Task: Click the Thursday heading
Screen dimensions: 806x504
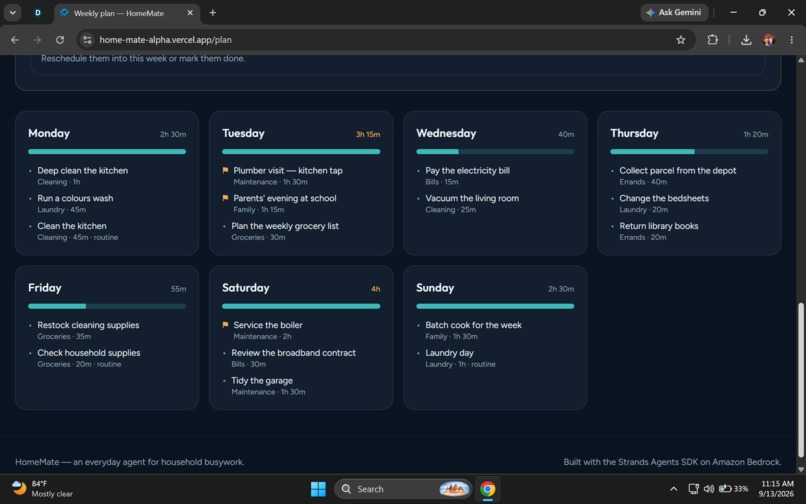Action: (x=634, y=133)
